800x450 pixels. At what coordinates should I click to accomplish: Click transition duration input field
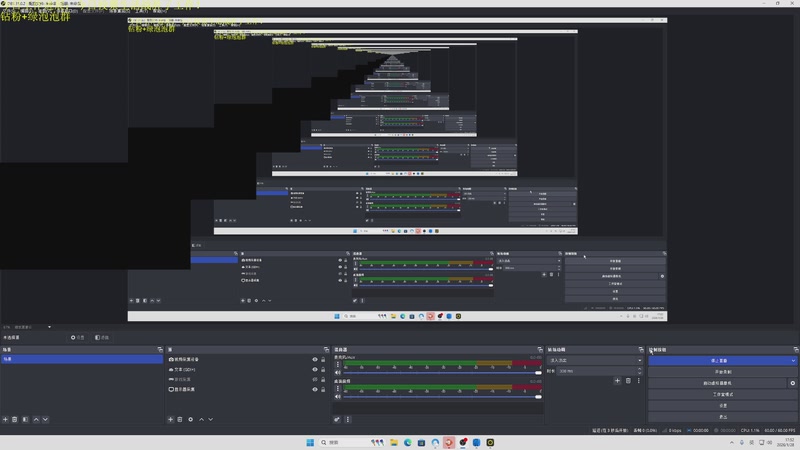597,371
